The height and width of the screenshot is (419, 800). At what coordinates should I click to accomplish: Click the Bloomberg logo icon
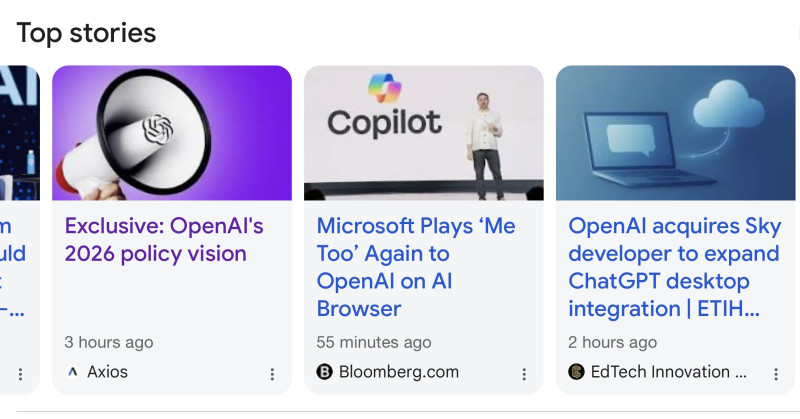[324, 372]
